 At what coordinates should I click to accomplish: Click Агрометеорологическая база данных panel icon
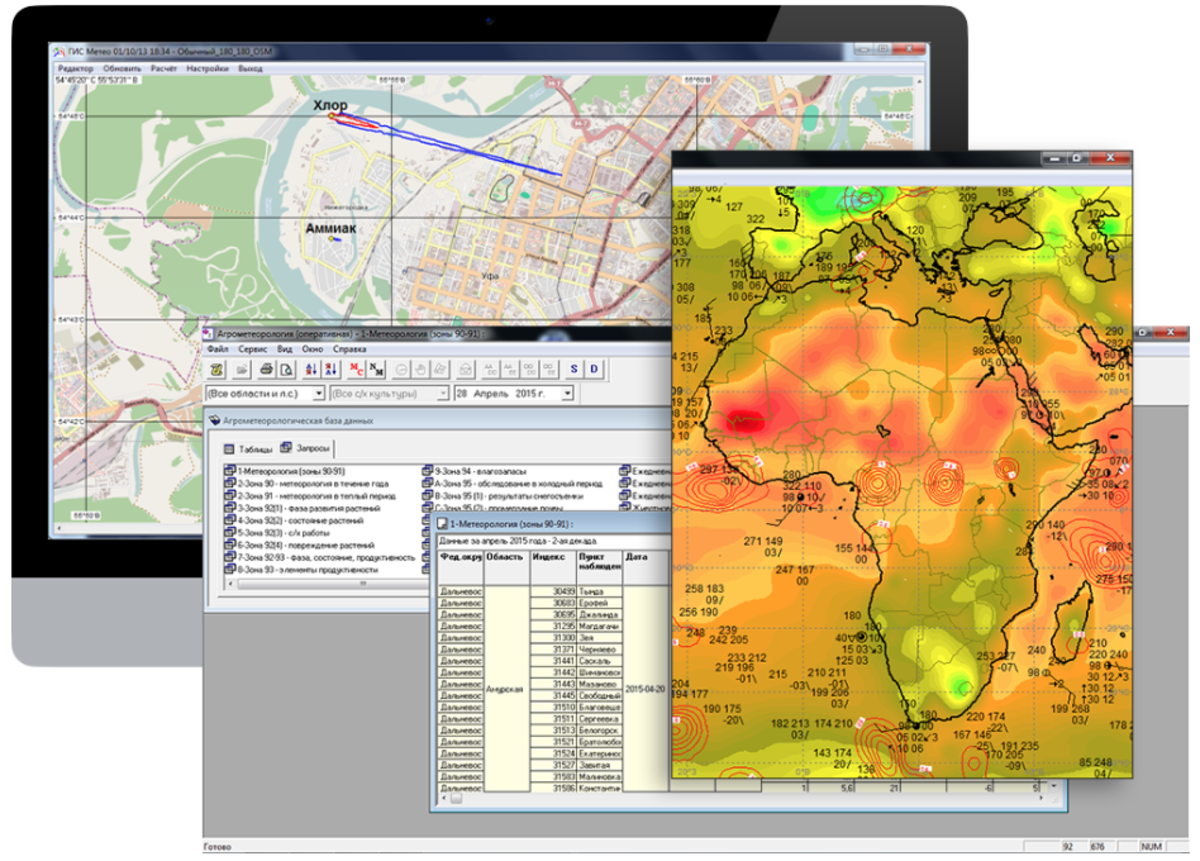coord(215,421)
